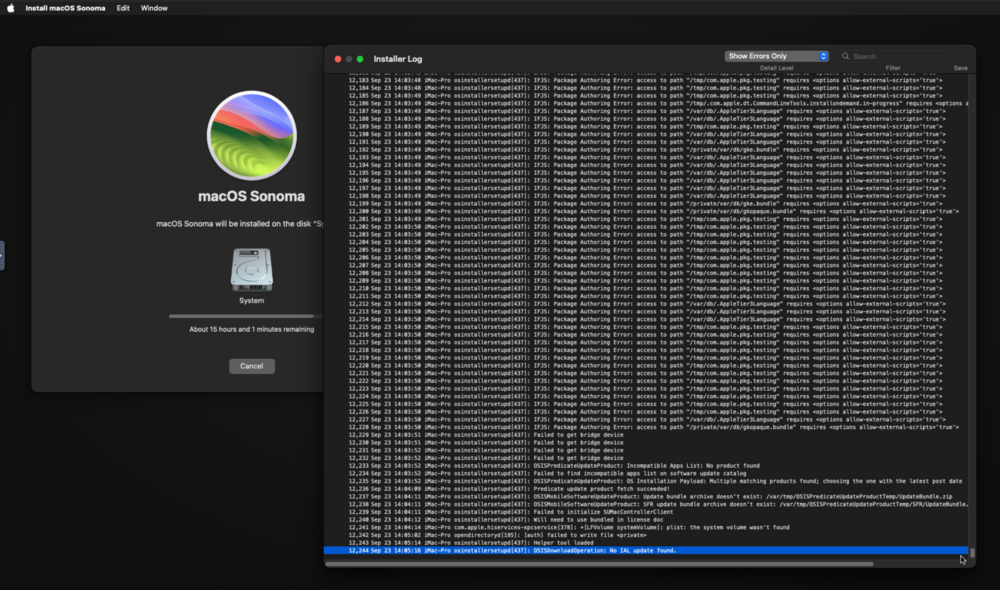The width and height of the screenshot is (1000, 590).
Task: Select log line 12,236 Predicate update product fetch
Action: click(x=645, y=489)
